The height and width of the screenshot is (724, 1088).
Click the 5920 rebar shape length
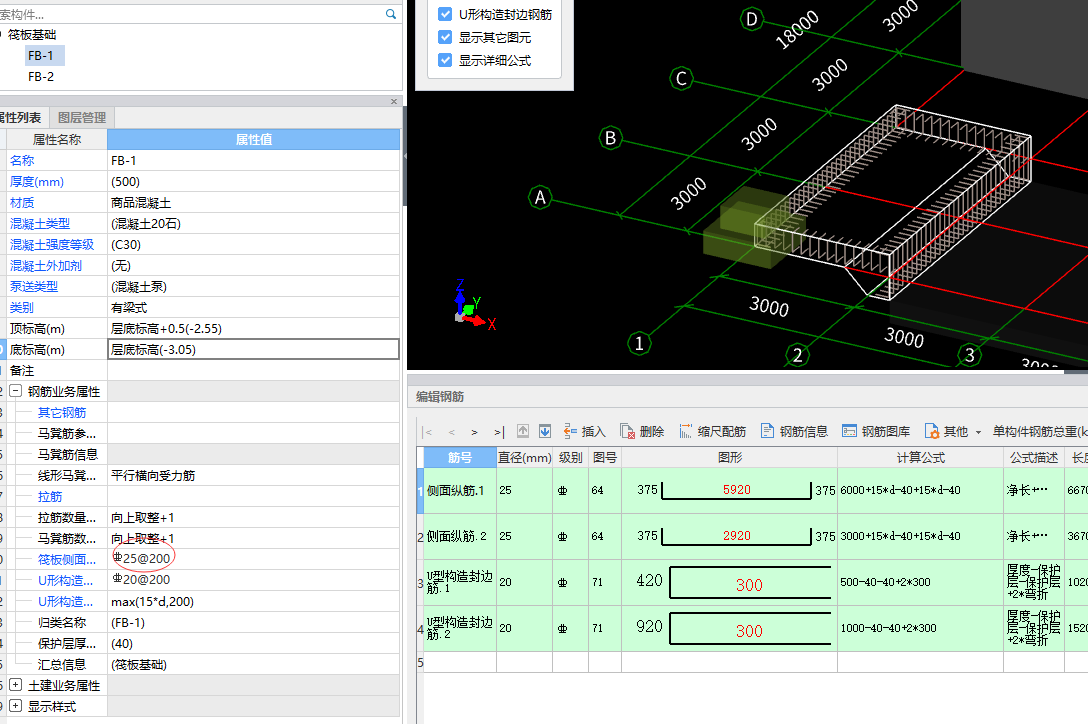(737, 489)
